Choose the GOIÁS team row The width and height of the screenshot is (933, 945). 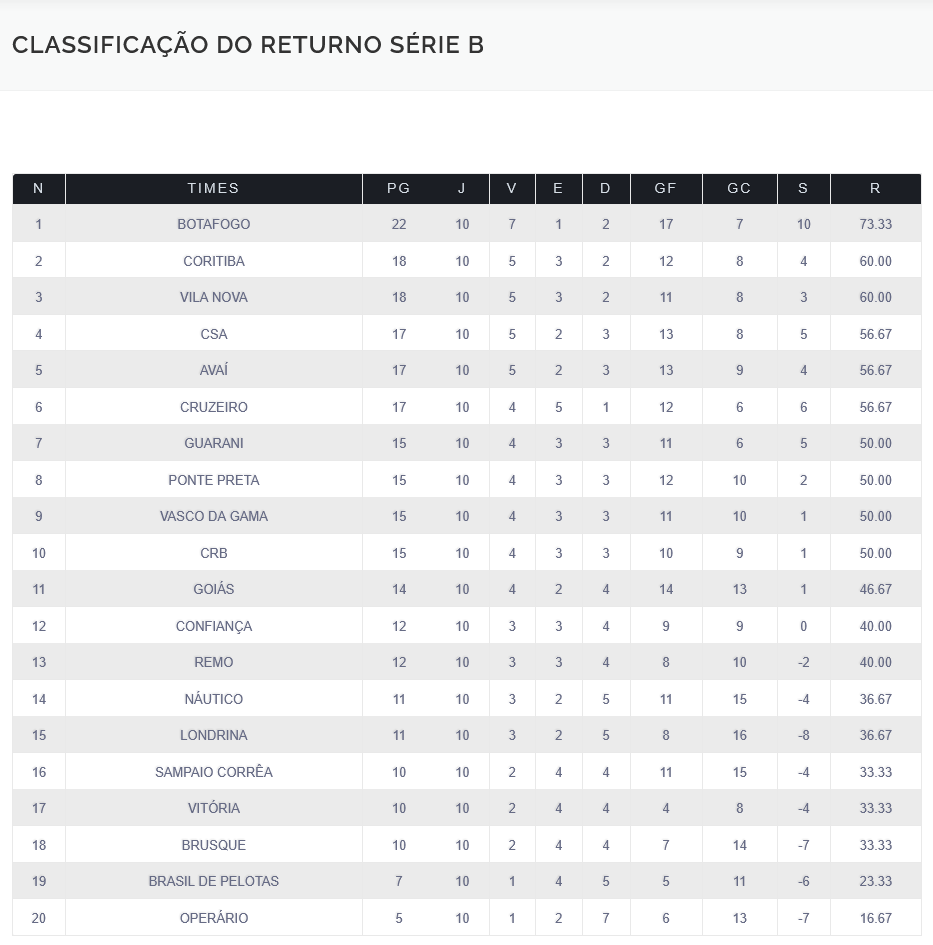click(213, 589)
